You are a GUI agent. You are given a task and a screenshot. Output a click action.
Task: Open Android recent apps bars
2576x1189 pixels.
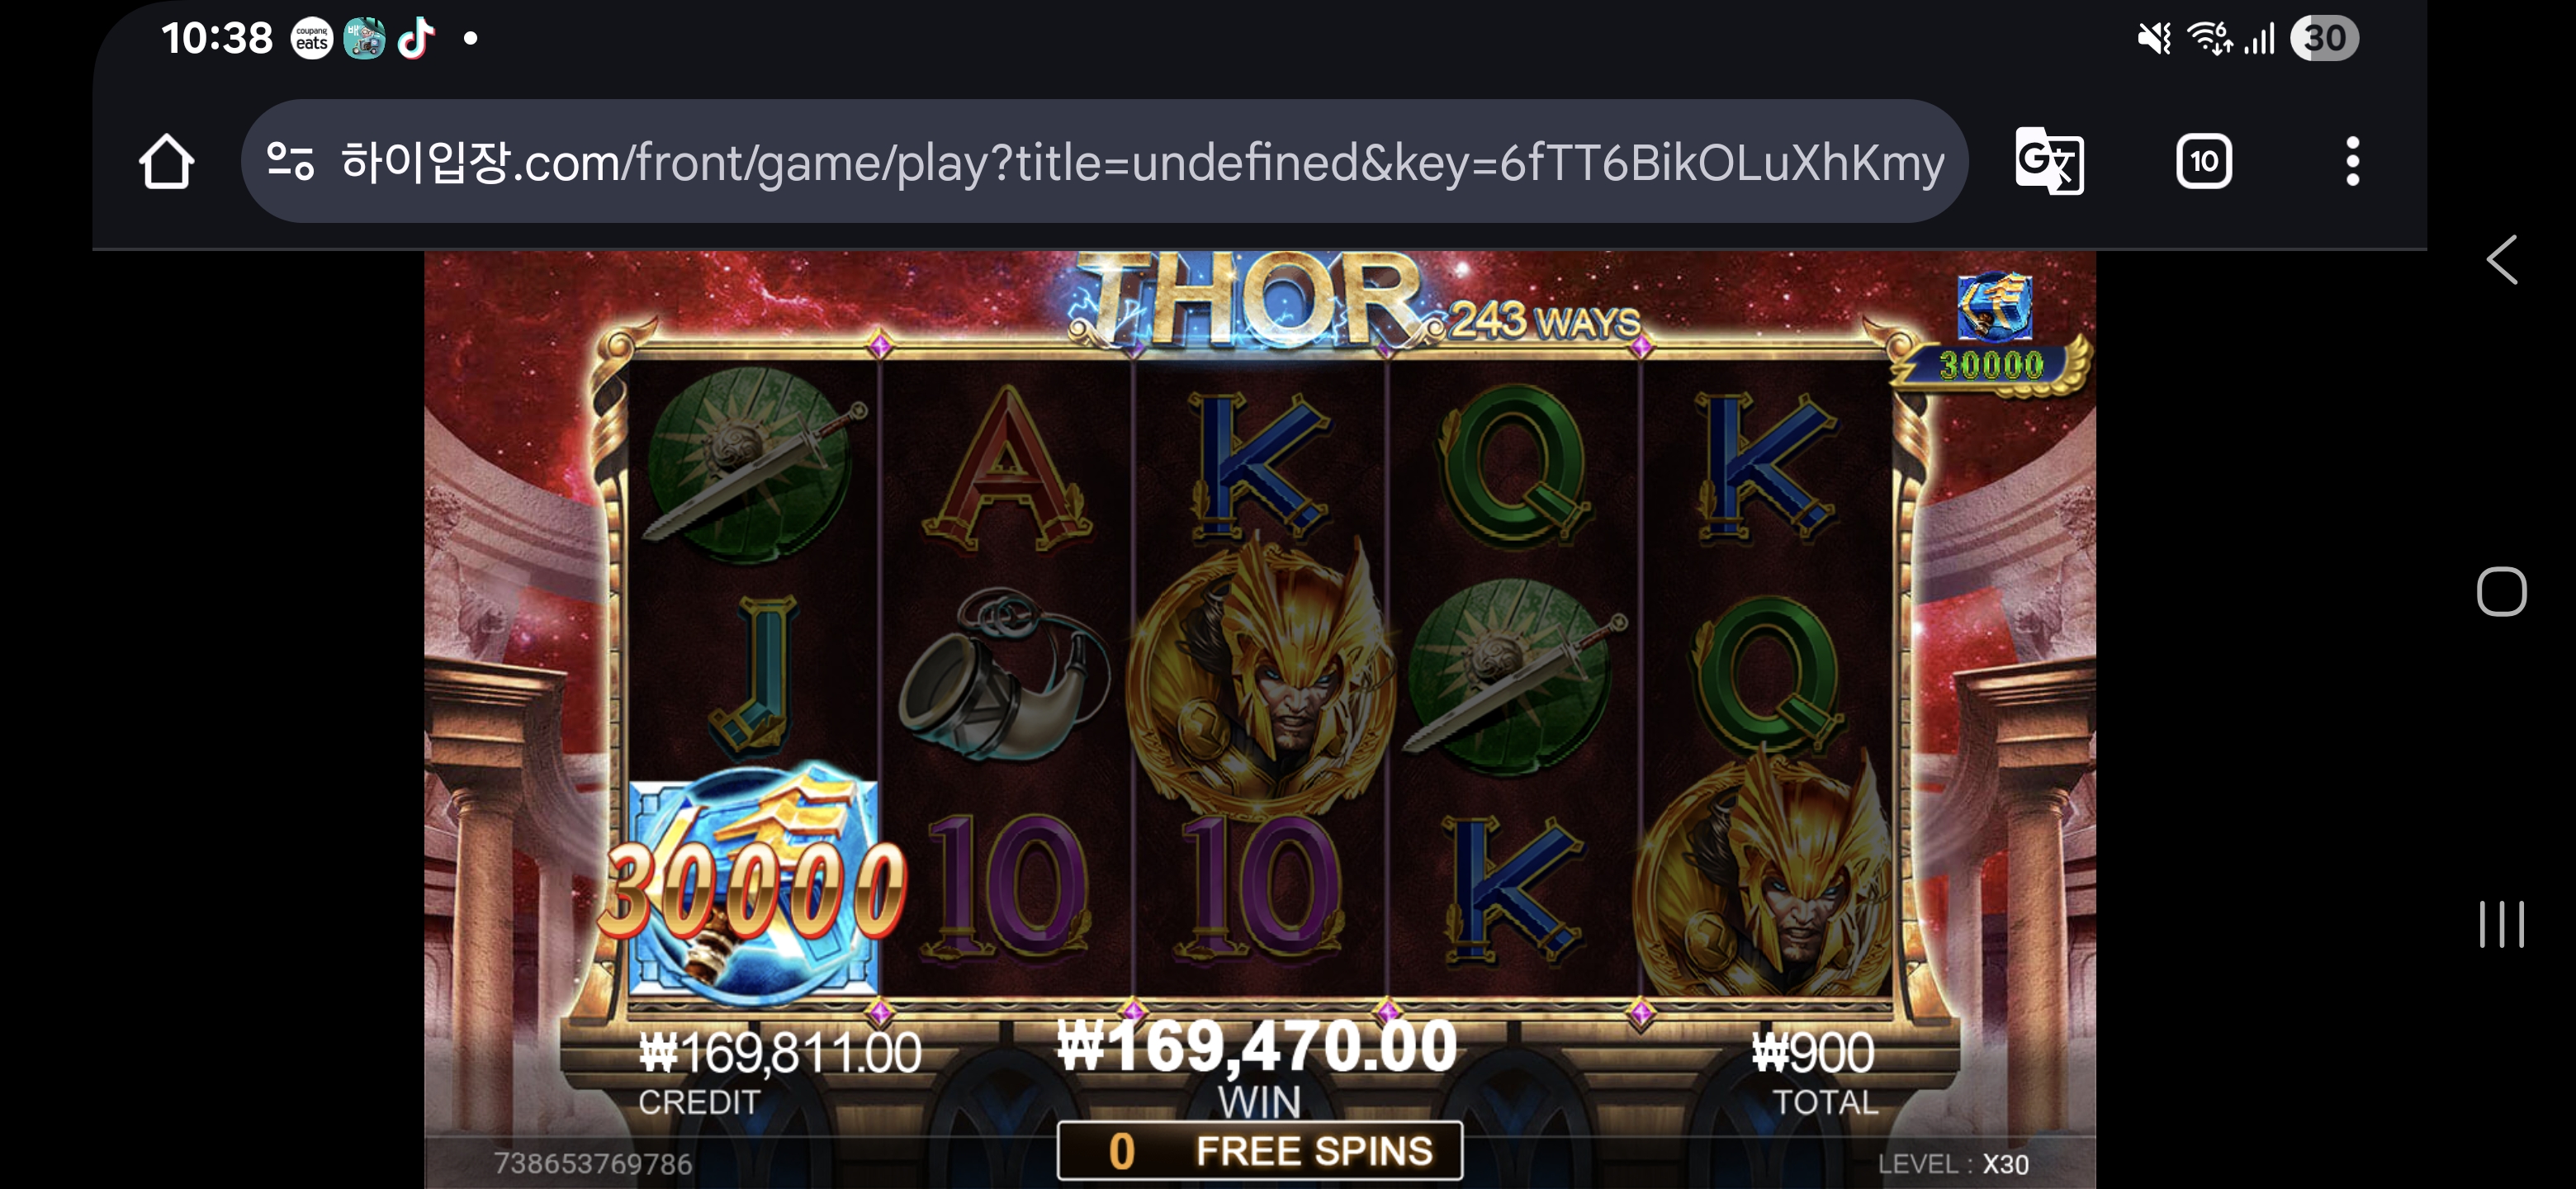(x=2501, y=924)
